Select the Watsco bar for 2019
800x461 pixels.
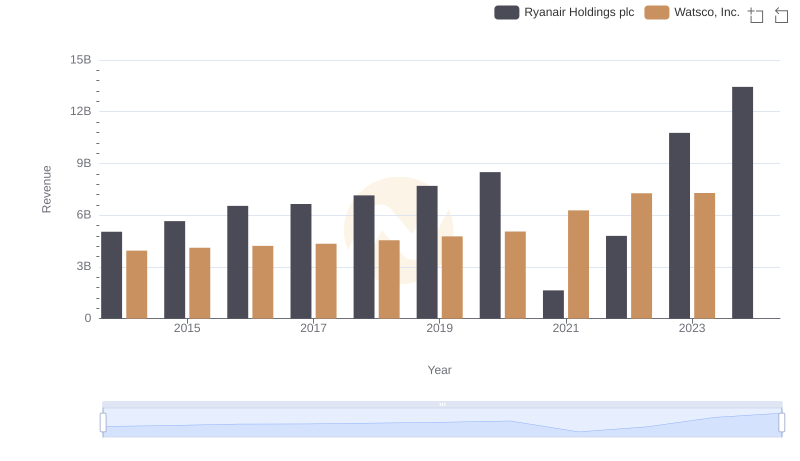452,277
